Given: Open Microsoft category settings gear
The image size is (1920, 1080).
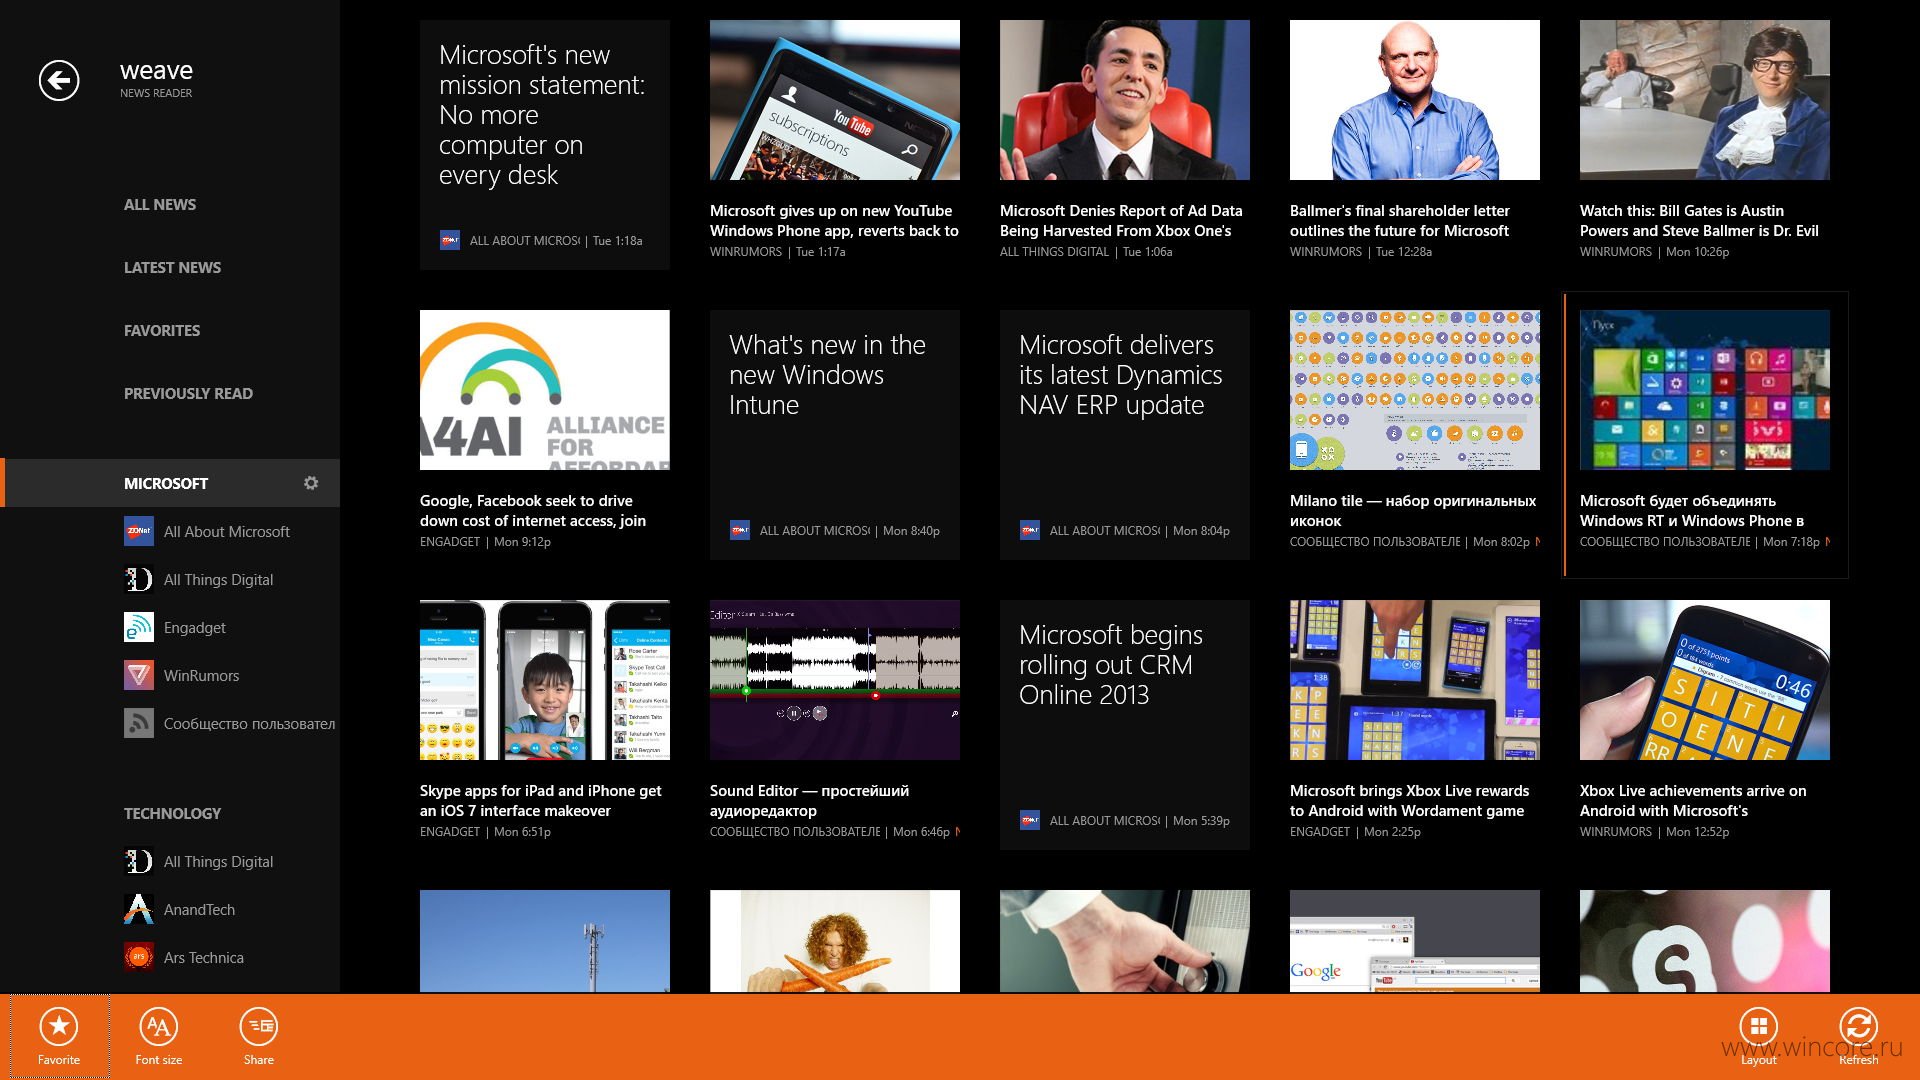Looking at the screenshot, I should [311, 483].
